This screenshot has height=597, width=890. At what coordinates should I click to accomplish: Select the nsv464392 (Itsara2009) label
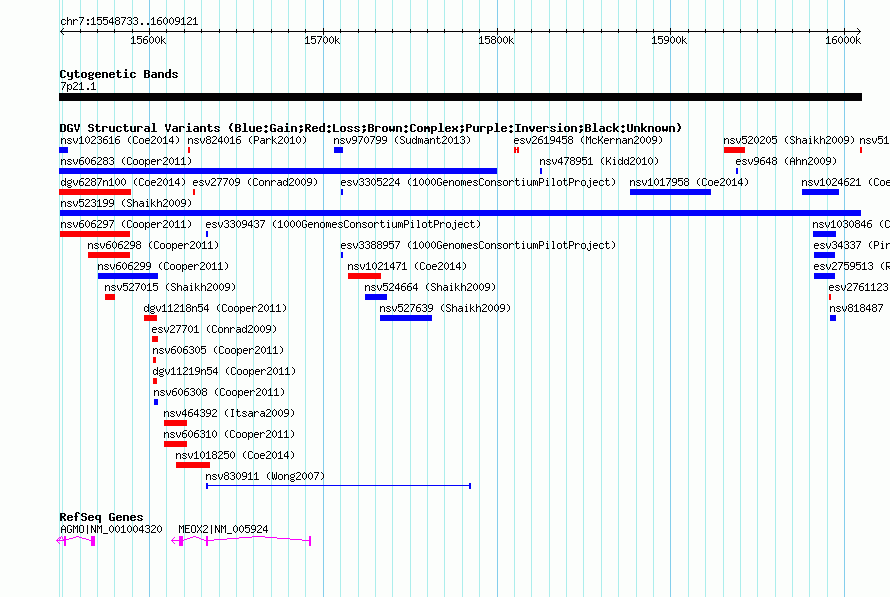point(229,413)
